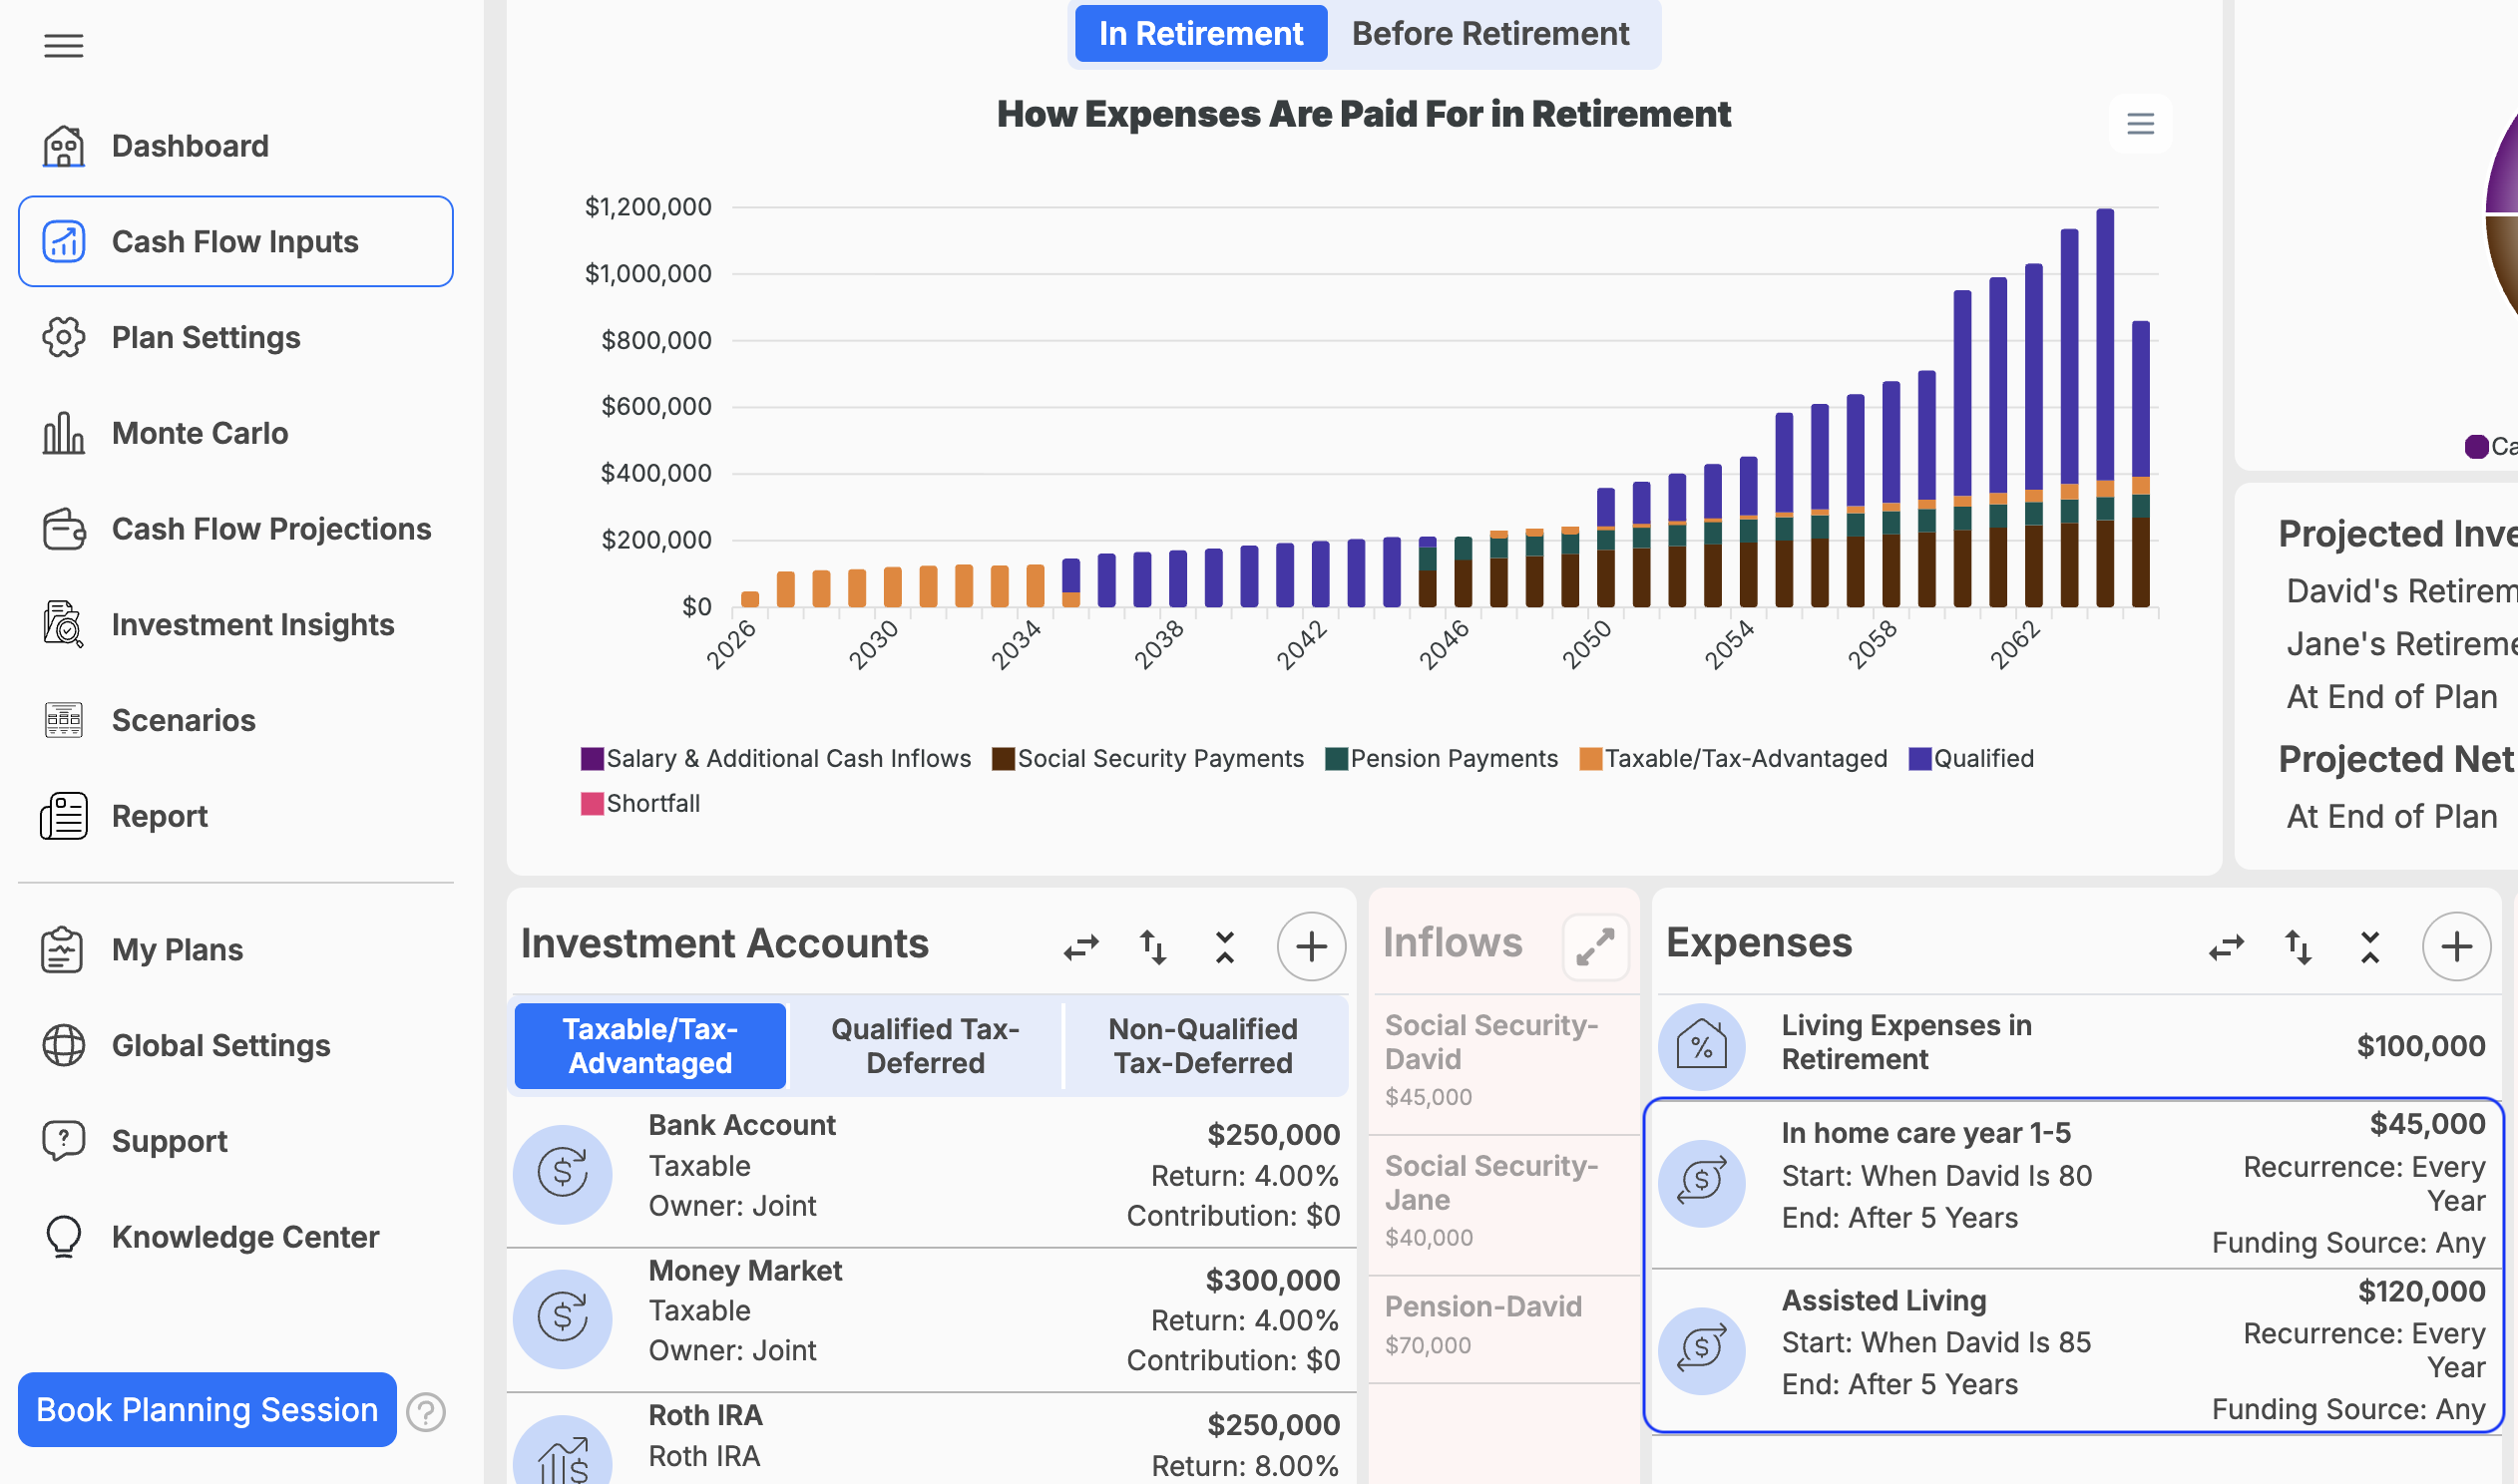
Task: Open the hamburger menu in the sidebar
Action: tap(63, 46)
